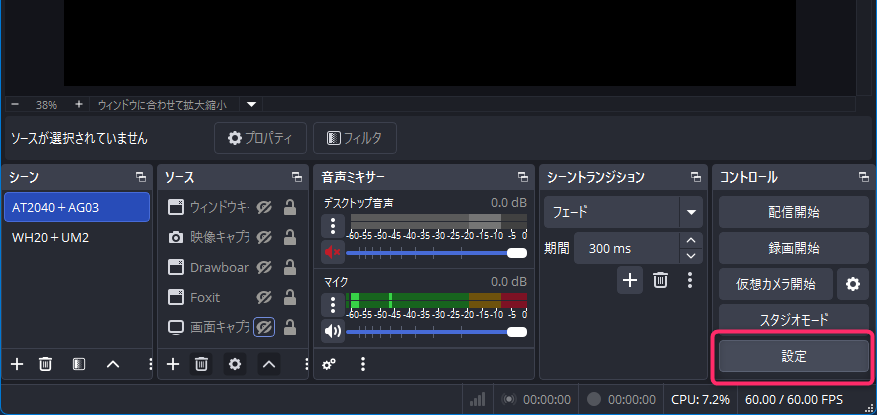
Task: Show the Foxit source via eye icon
Action: (264, 297)
